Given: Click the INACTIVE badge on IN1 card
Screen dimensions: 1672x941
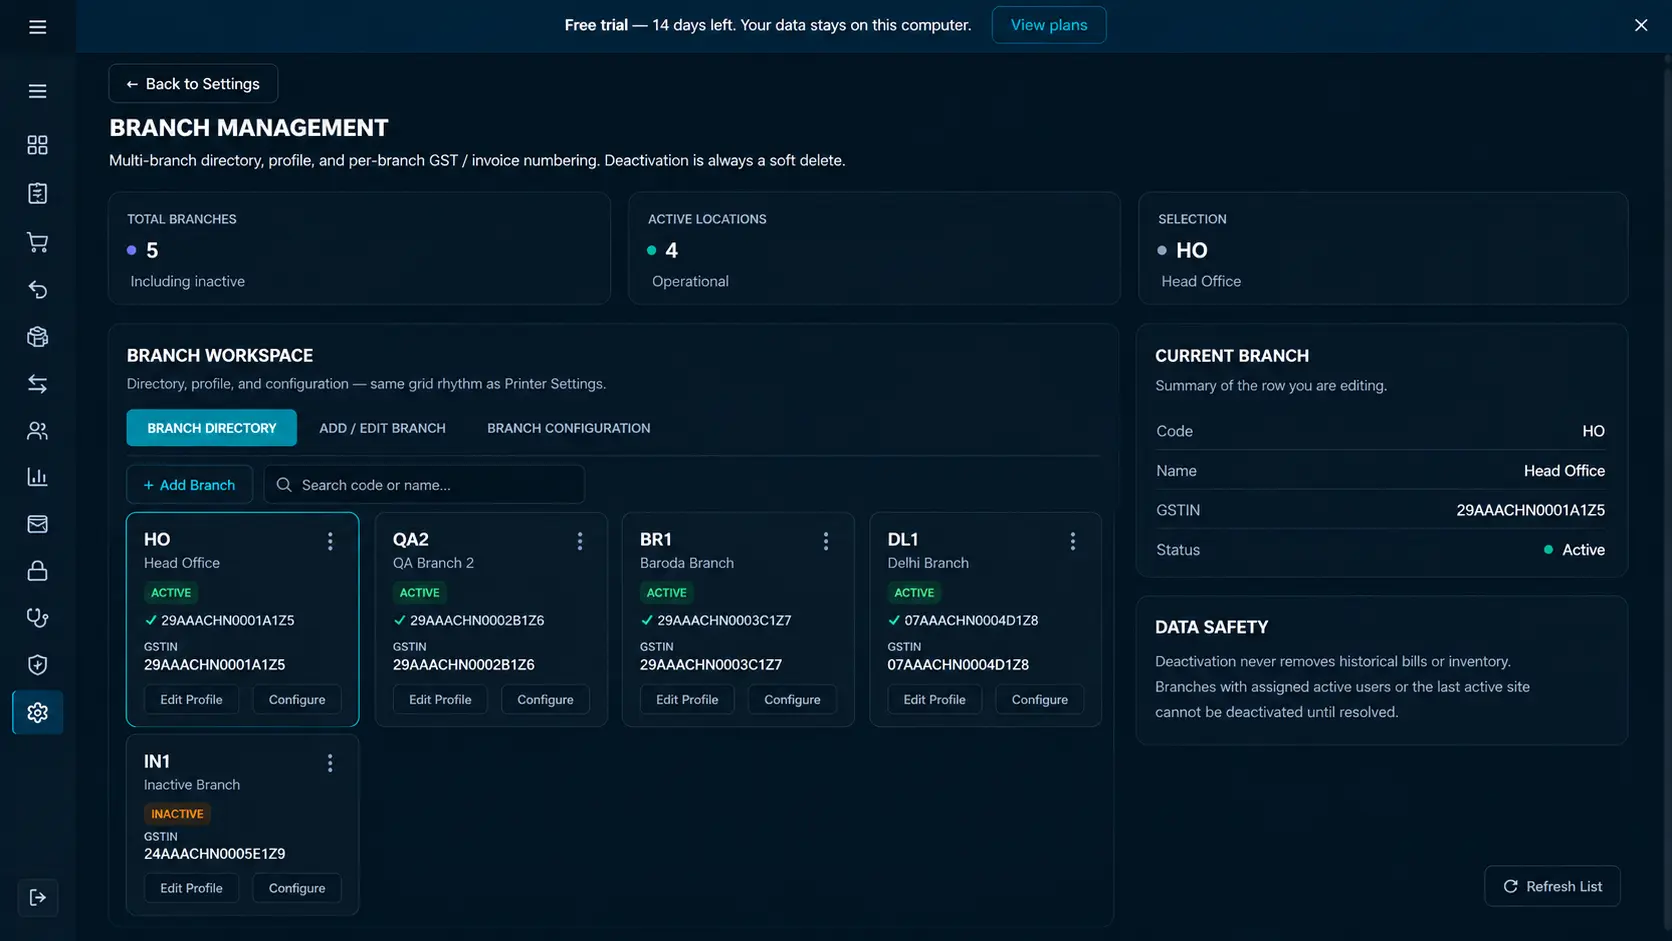Looking at the screenshot, I should (177, 814).
